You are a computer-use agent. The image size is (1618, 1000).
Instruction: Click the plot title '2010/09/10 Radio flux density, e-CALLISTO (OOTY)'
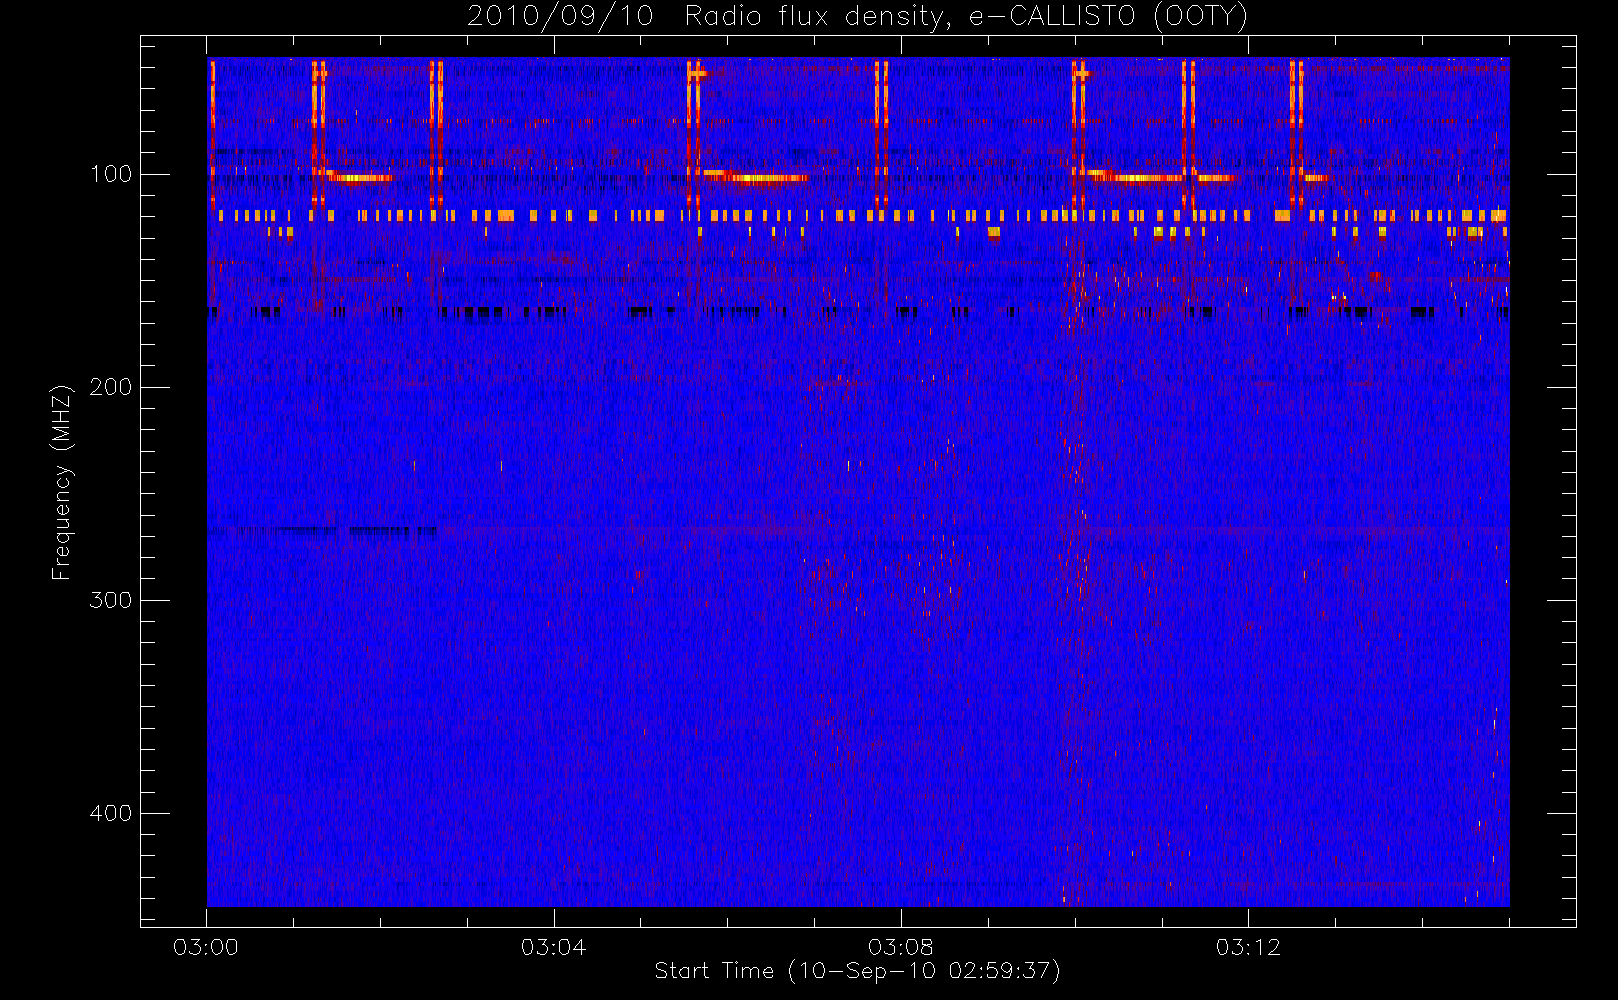tap(858, 17)
